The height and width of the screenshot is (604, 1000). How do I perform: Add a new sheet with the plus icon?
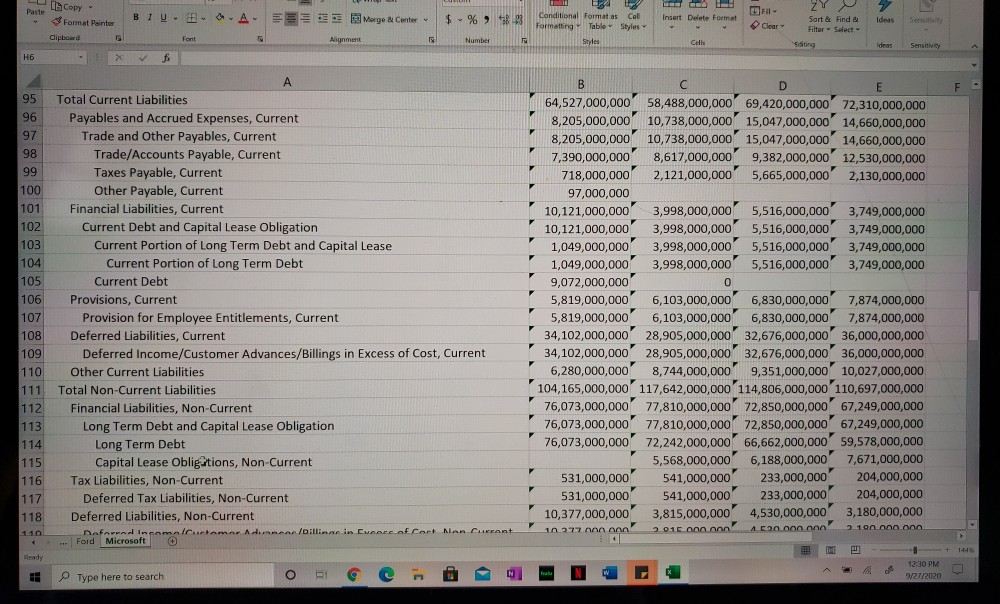172,541
